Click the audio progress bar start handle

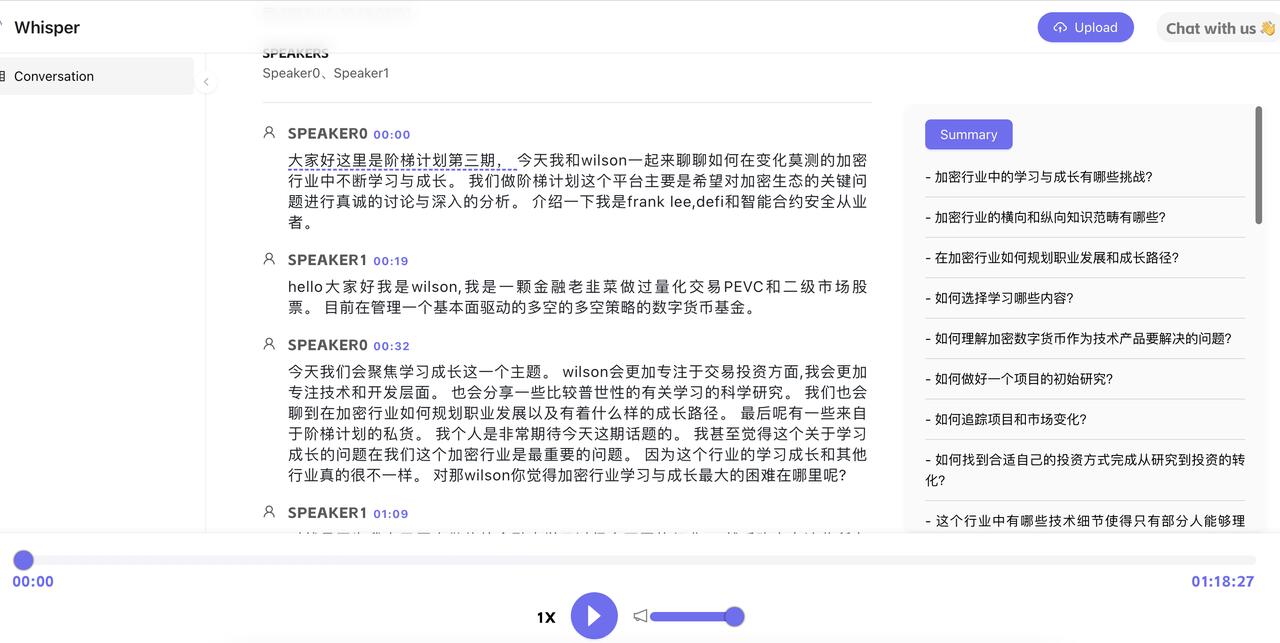click(23, 560)
